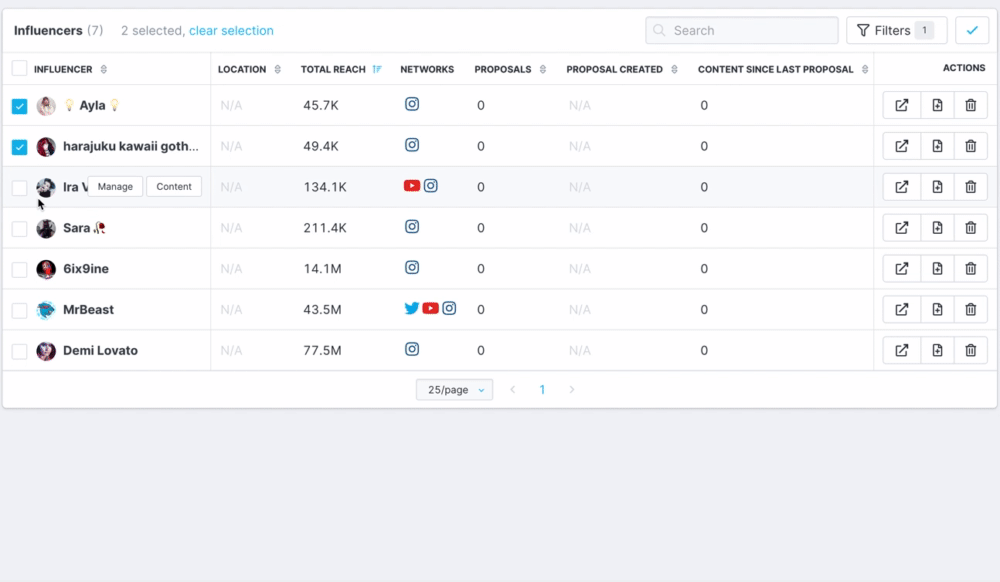Create proposal document for Ayla
The height and width of the screenshot is (582, 1000).
[937, 105]
